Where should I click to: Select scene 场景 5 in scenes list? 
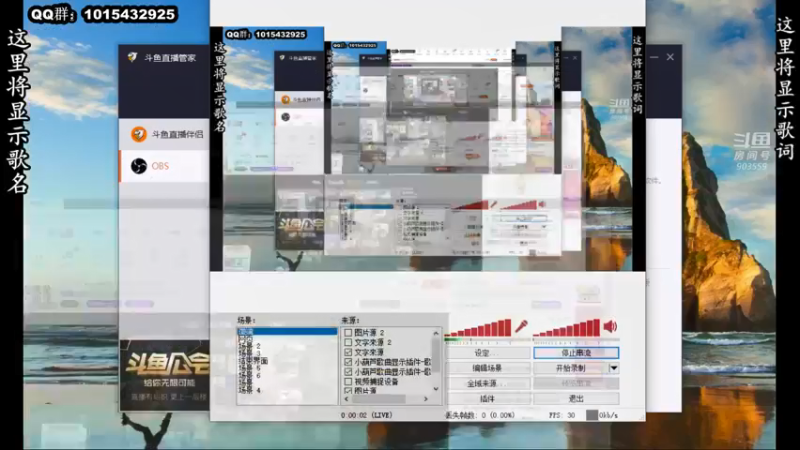tap(249, 368)
